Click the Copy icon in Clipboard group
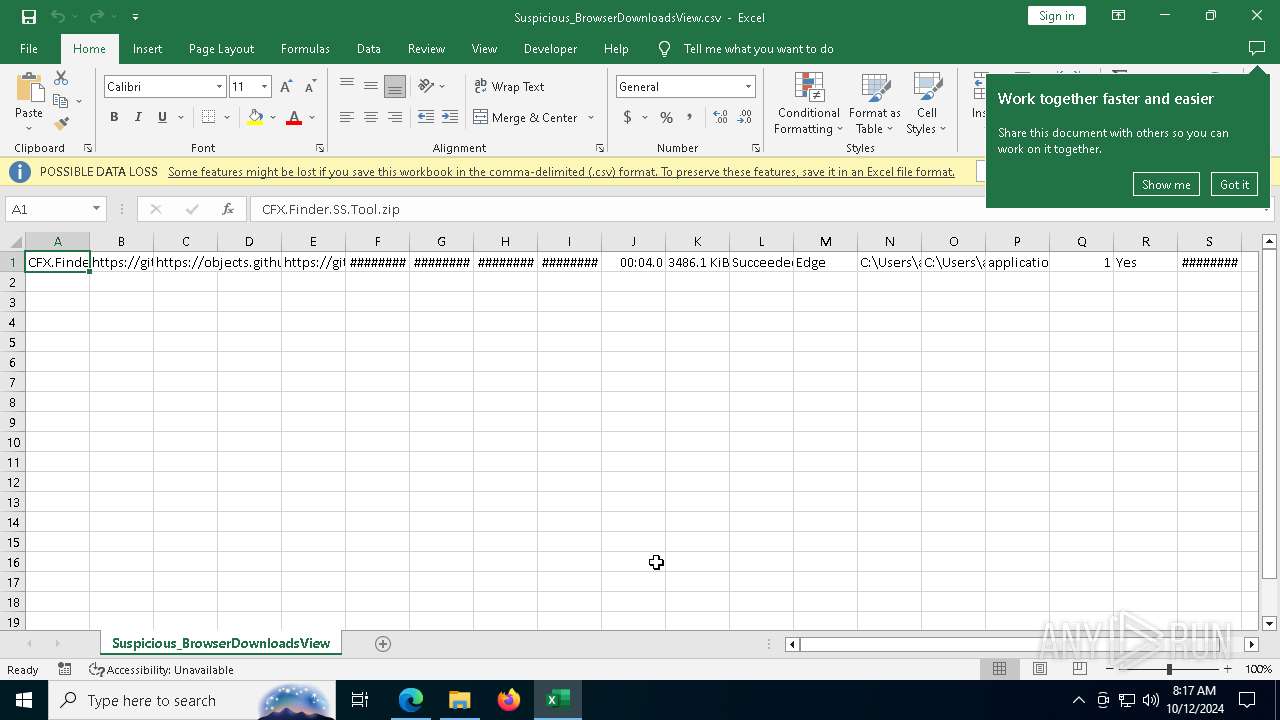 coord(61,101)
